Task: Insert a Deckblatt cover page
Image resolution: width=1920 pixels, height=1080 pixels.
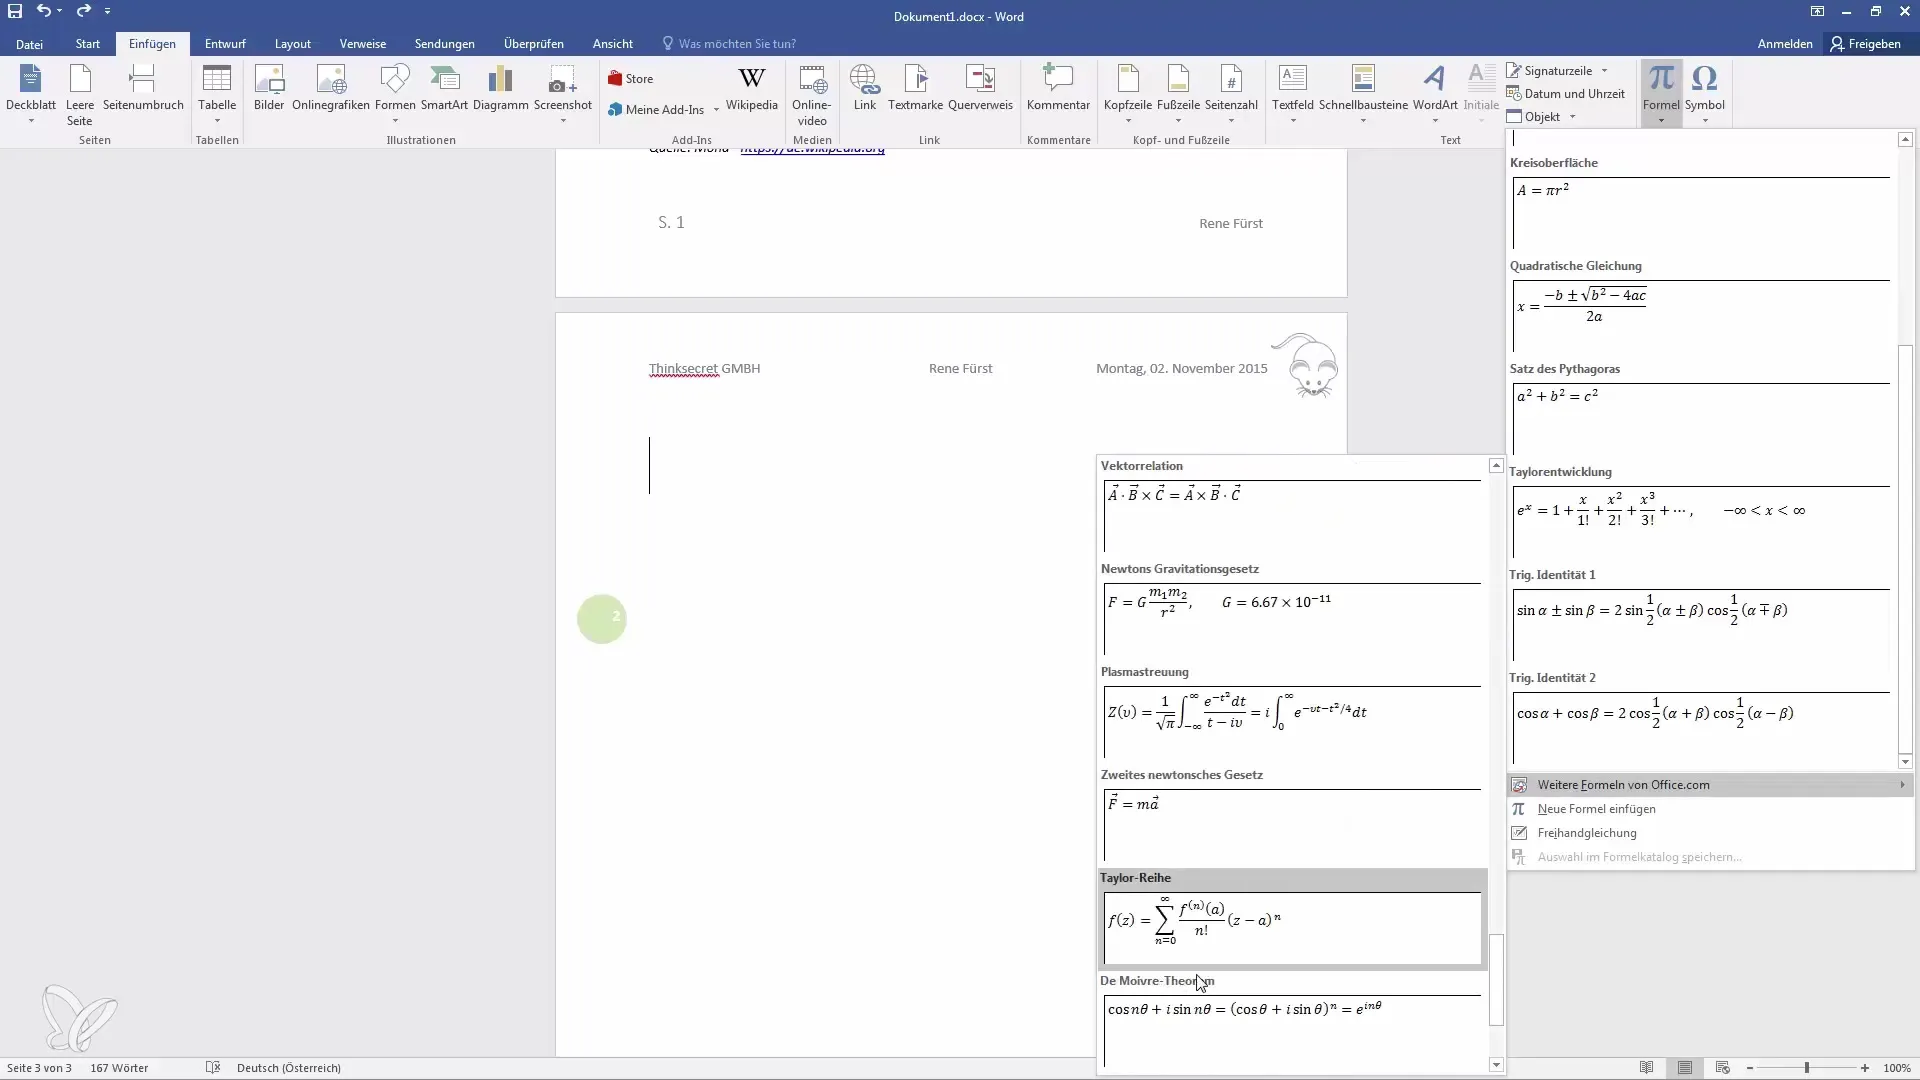Action: [31, 95]
